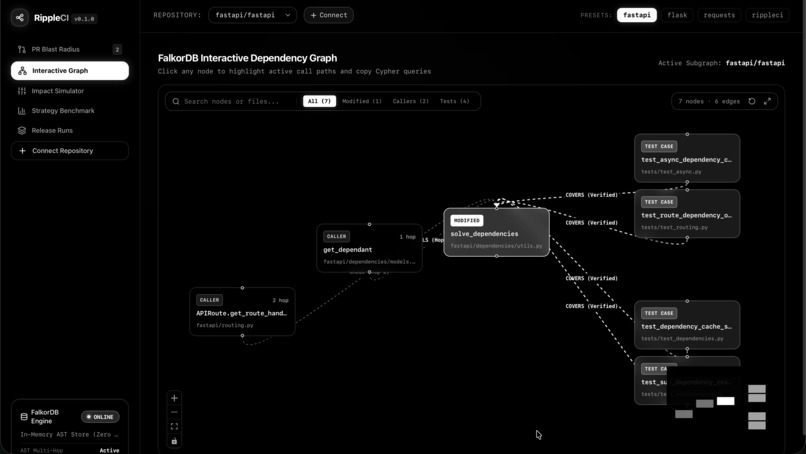Click the tests/test_async.py file path
This screenshot has height=454, width=806.
click(x=671, y=172)
